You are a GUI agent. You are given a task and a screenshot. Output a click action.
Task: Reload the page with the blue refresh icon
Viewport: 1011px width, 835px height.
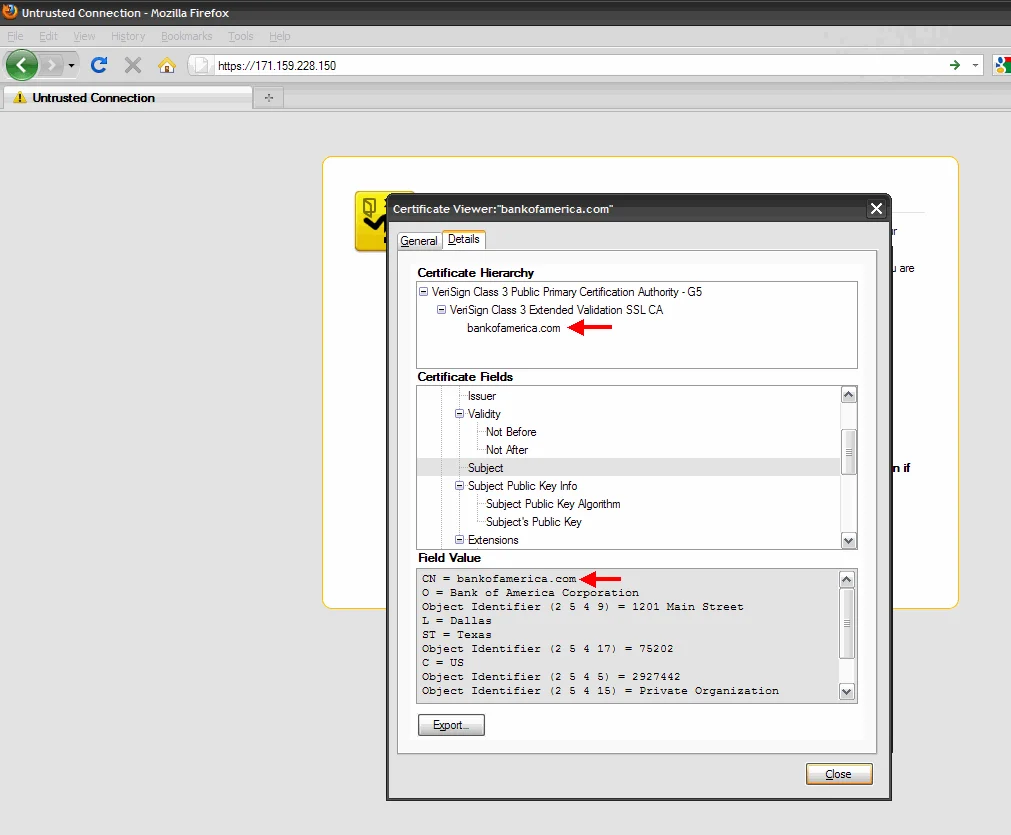pyautogui.click(x=99, y=65)
